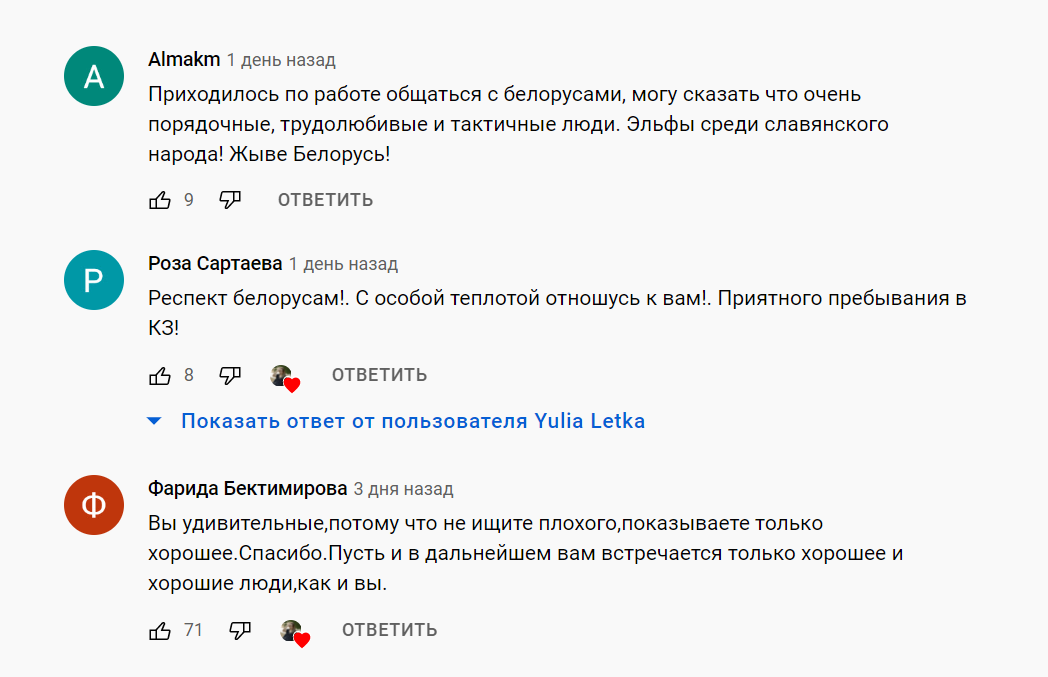Open Роза Сартаева's teal avatar

93,281
